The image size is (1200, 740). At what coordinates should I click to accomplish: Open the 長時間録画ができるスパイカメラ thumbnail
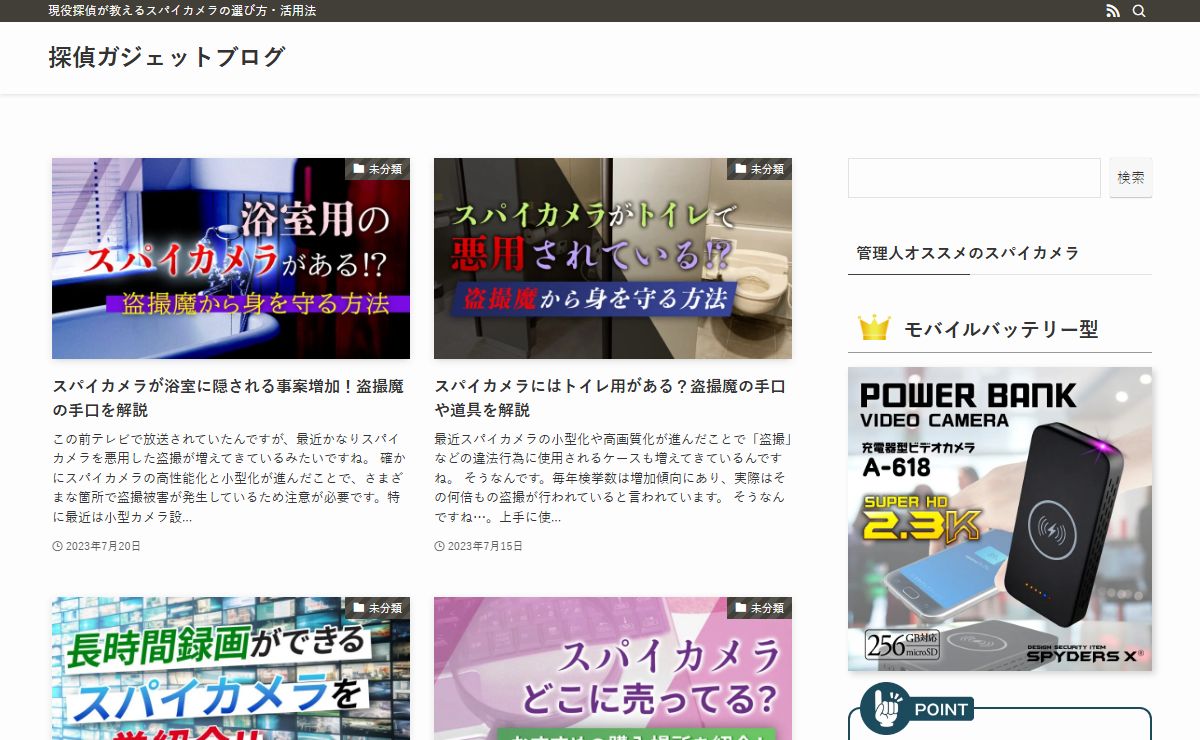click(231, 669)
